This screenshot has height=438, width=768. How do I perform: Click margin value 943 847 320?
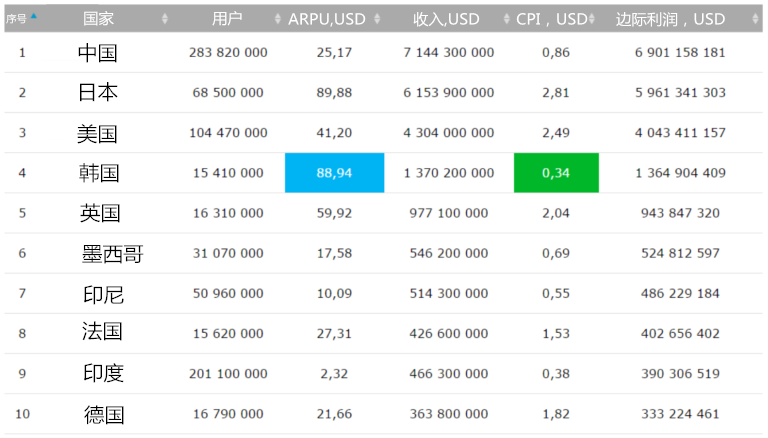(680, 213)
